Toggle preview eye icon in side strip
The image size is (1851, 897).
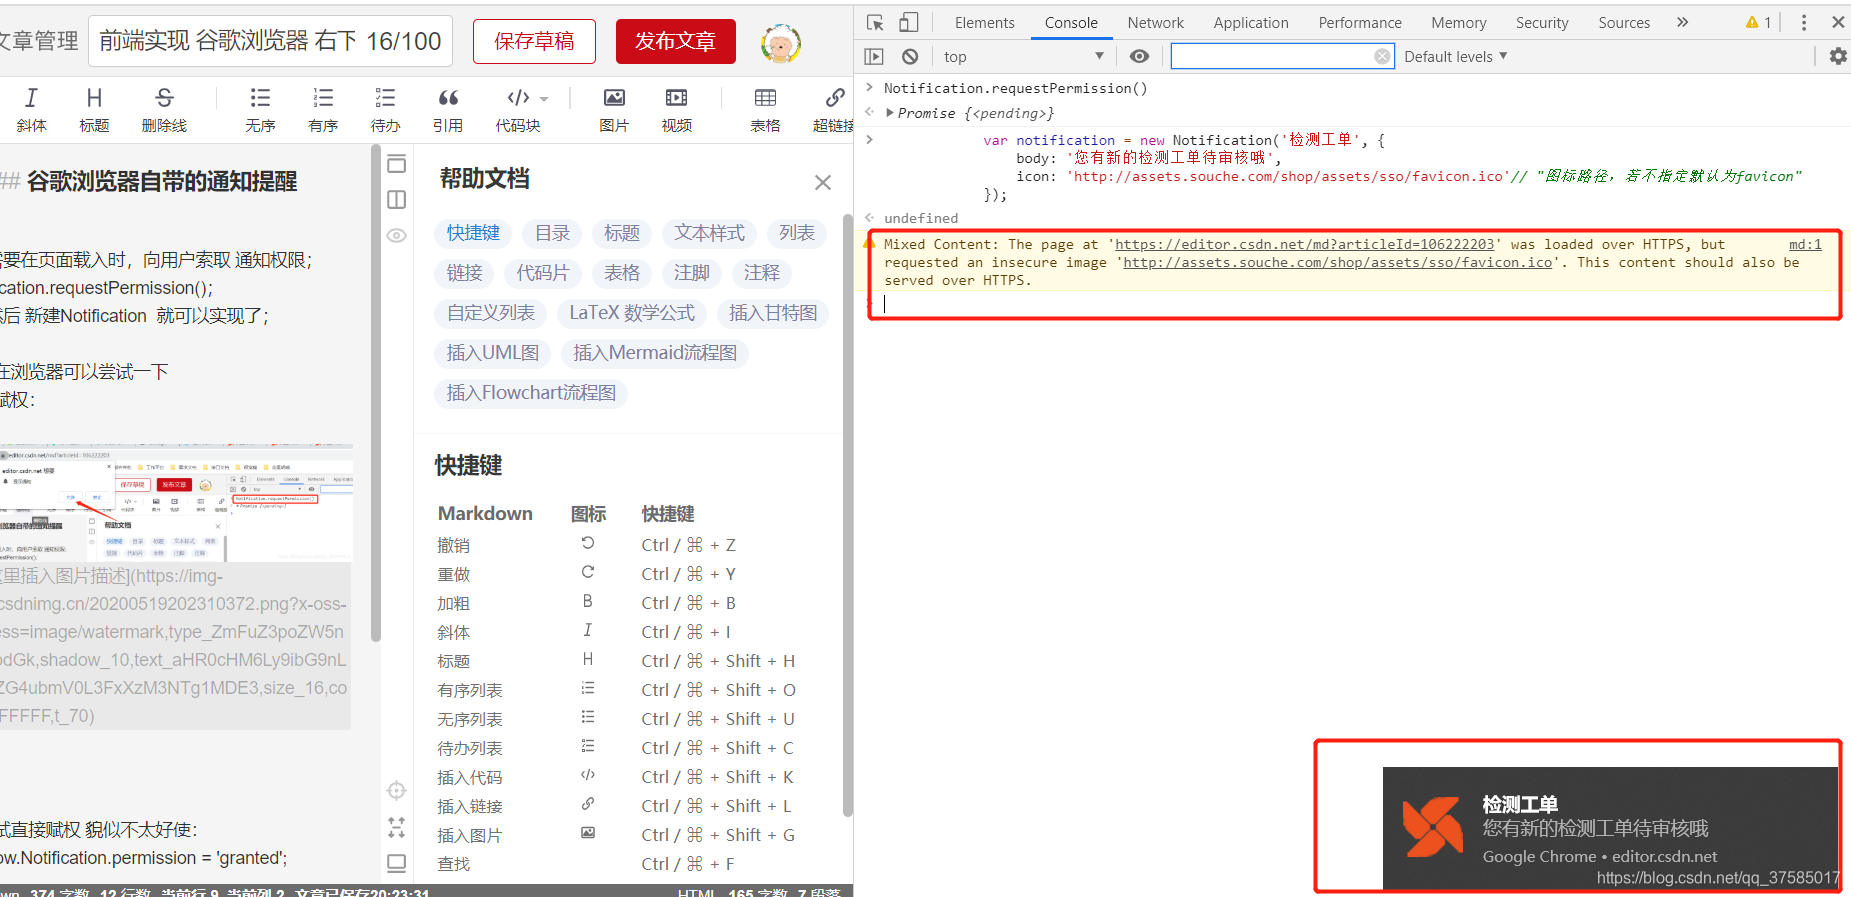[x=397, y=236]
